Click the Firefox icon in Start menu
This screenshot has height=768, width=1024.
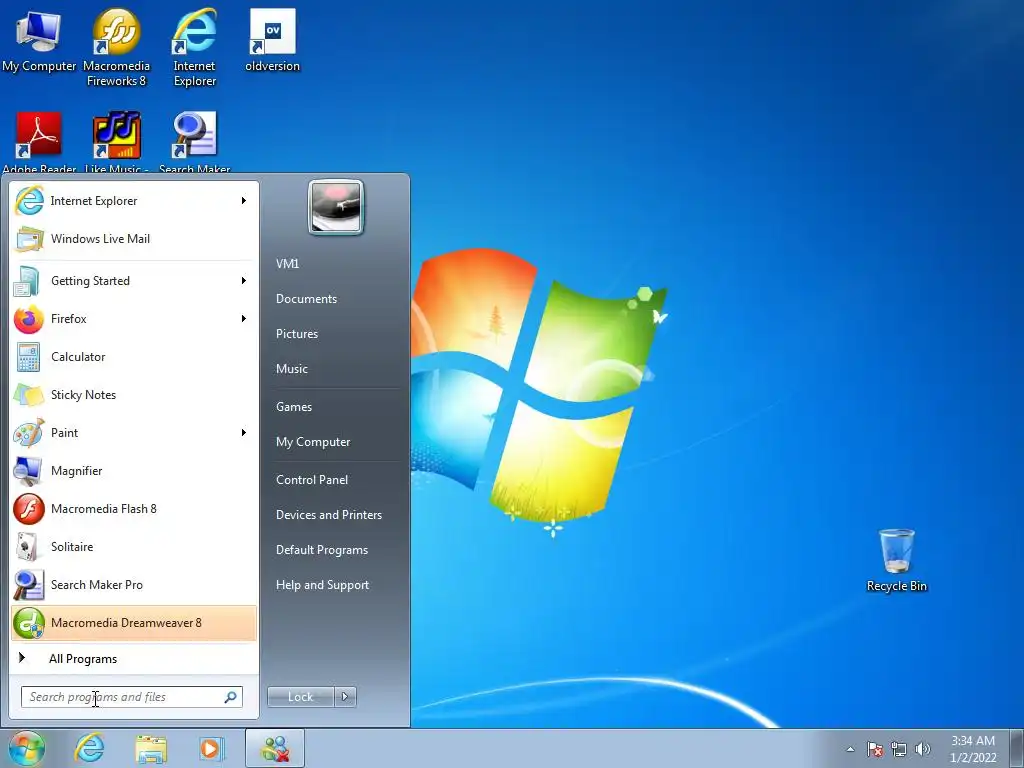(29, 319)
